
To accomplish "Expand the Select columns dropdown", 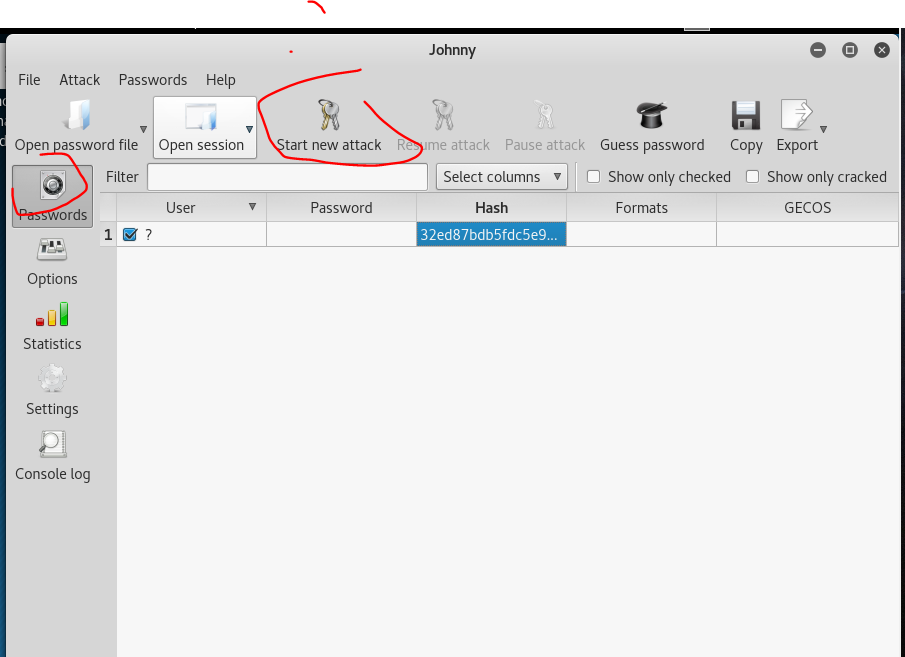I will click(x=501, y=177).
